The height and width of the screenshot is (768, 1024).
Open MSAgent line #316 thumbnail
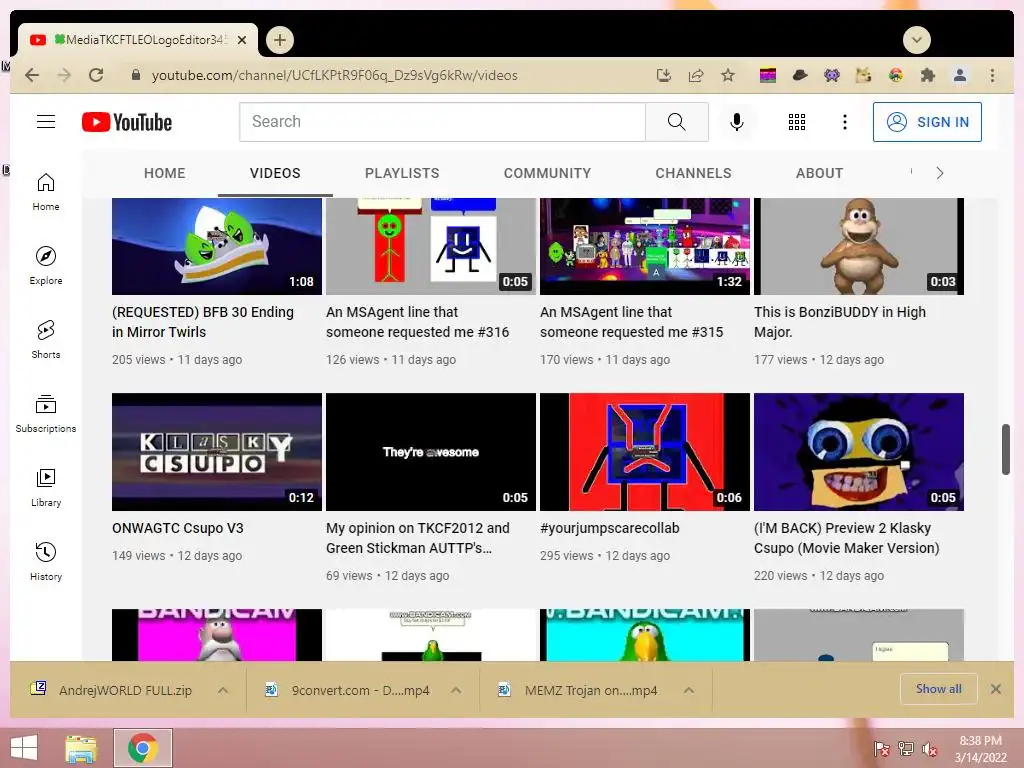click(430, 246)
